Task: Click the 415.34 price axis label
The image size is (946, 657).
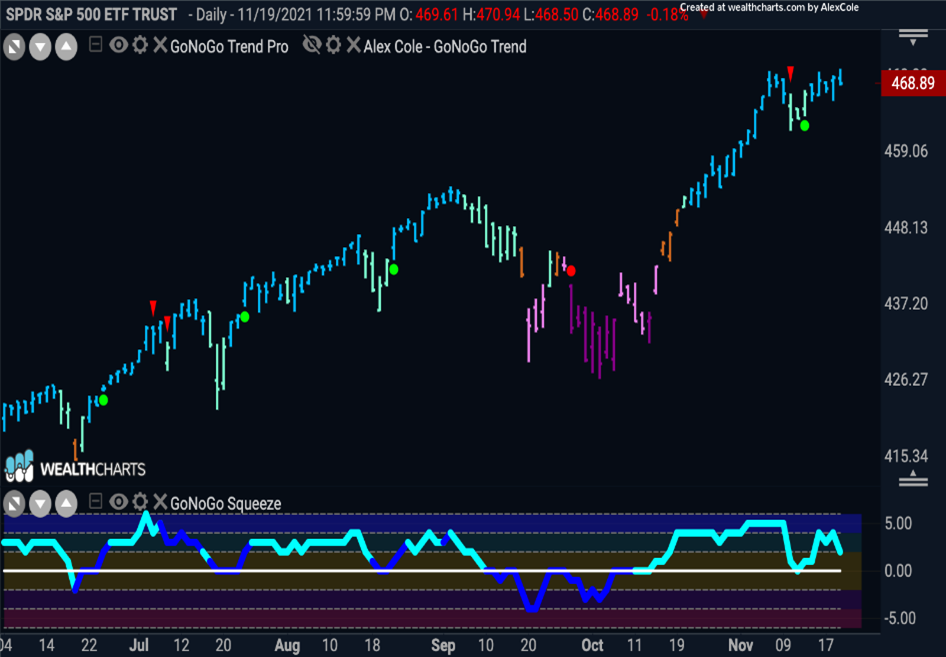Action: pyautogui.click(x=906, y=455)
